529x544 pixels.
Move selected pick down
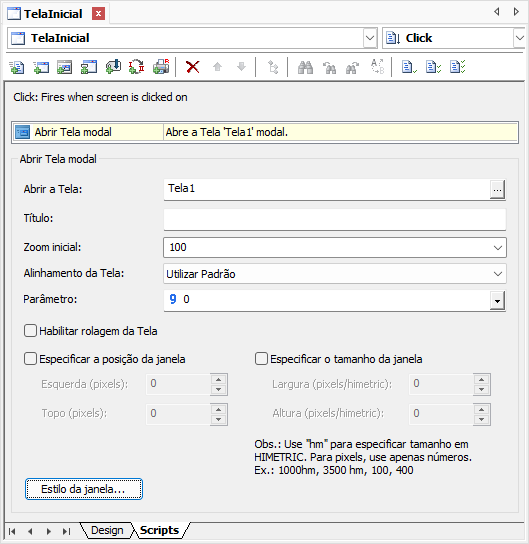point(241,67)
